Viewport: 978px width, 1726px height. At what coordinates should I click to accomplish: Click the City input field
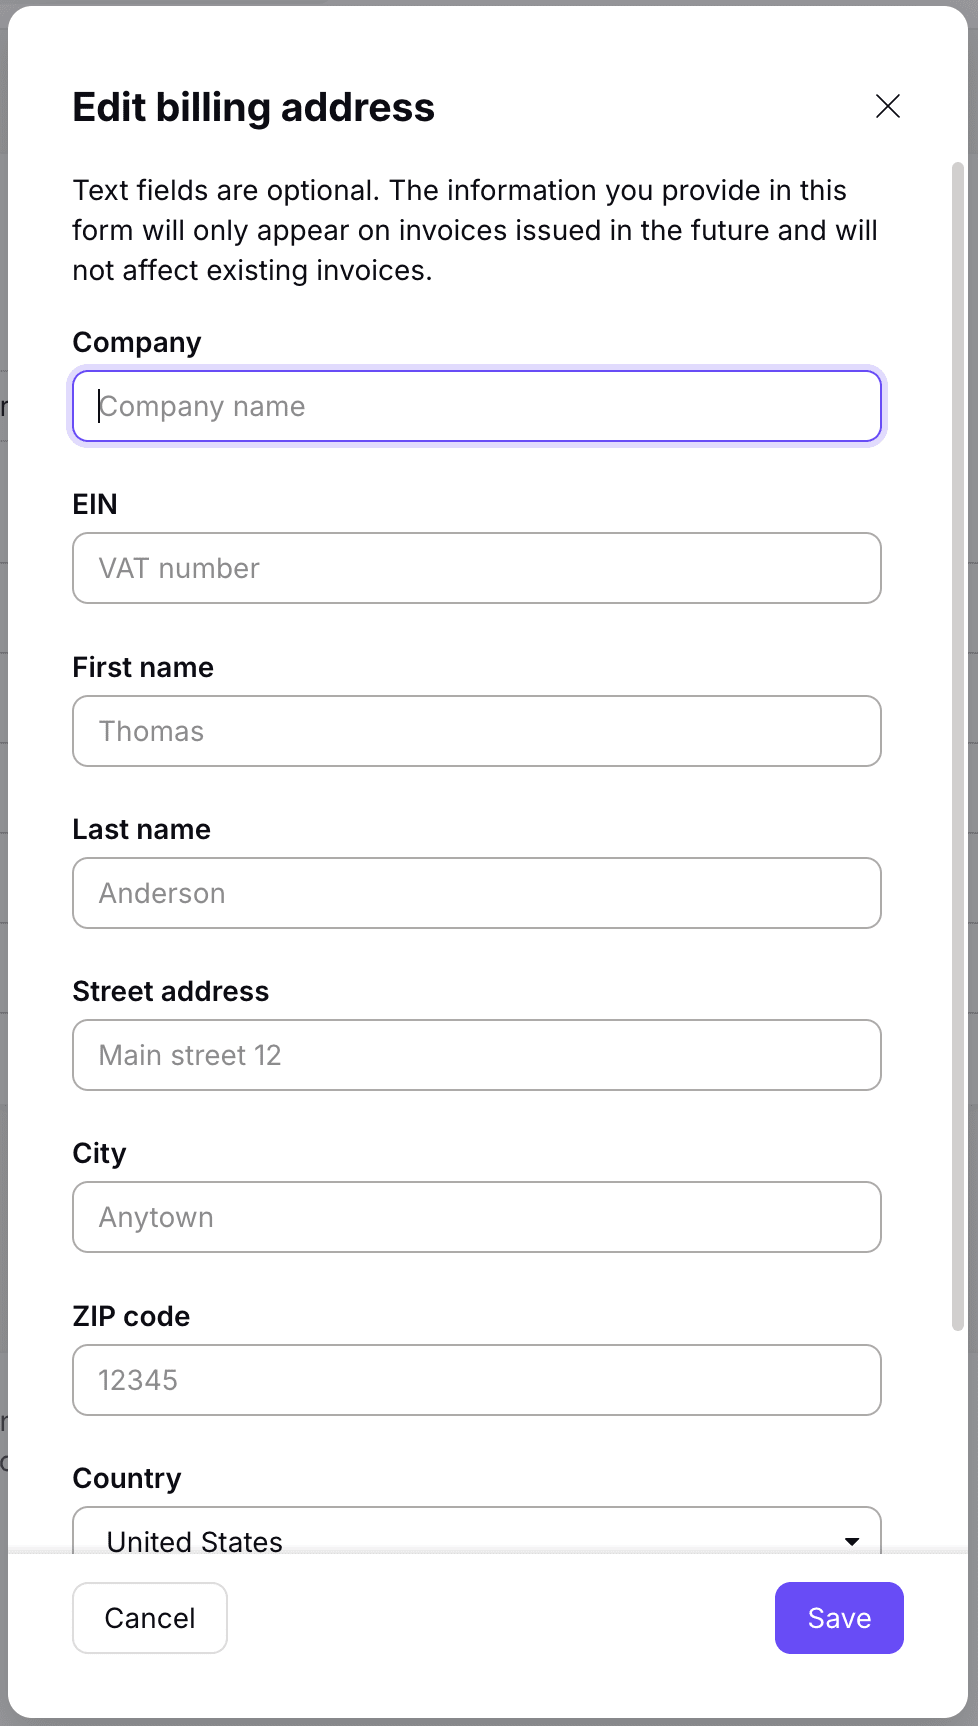pos(476,1217)
